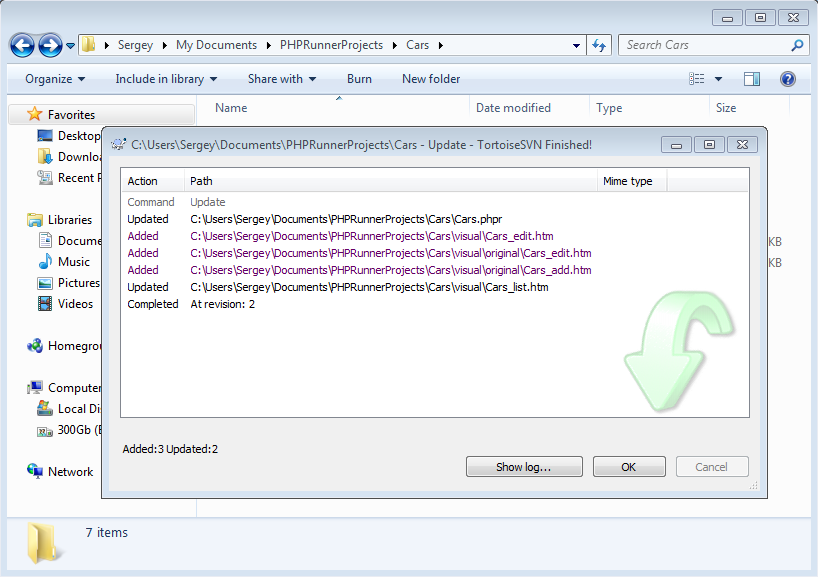Viewport: 818px width, 577px height.
Task: Click the folder icon in address bar
Action: point(89,44)
